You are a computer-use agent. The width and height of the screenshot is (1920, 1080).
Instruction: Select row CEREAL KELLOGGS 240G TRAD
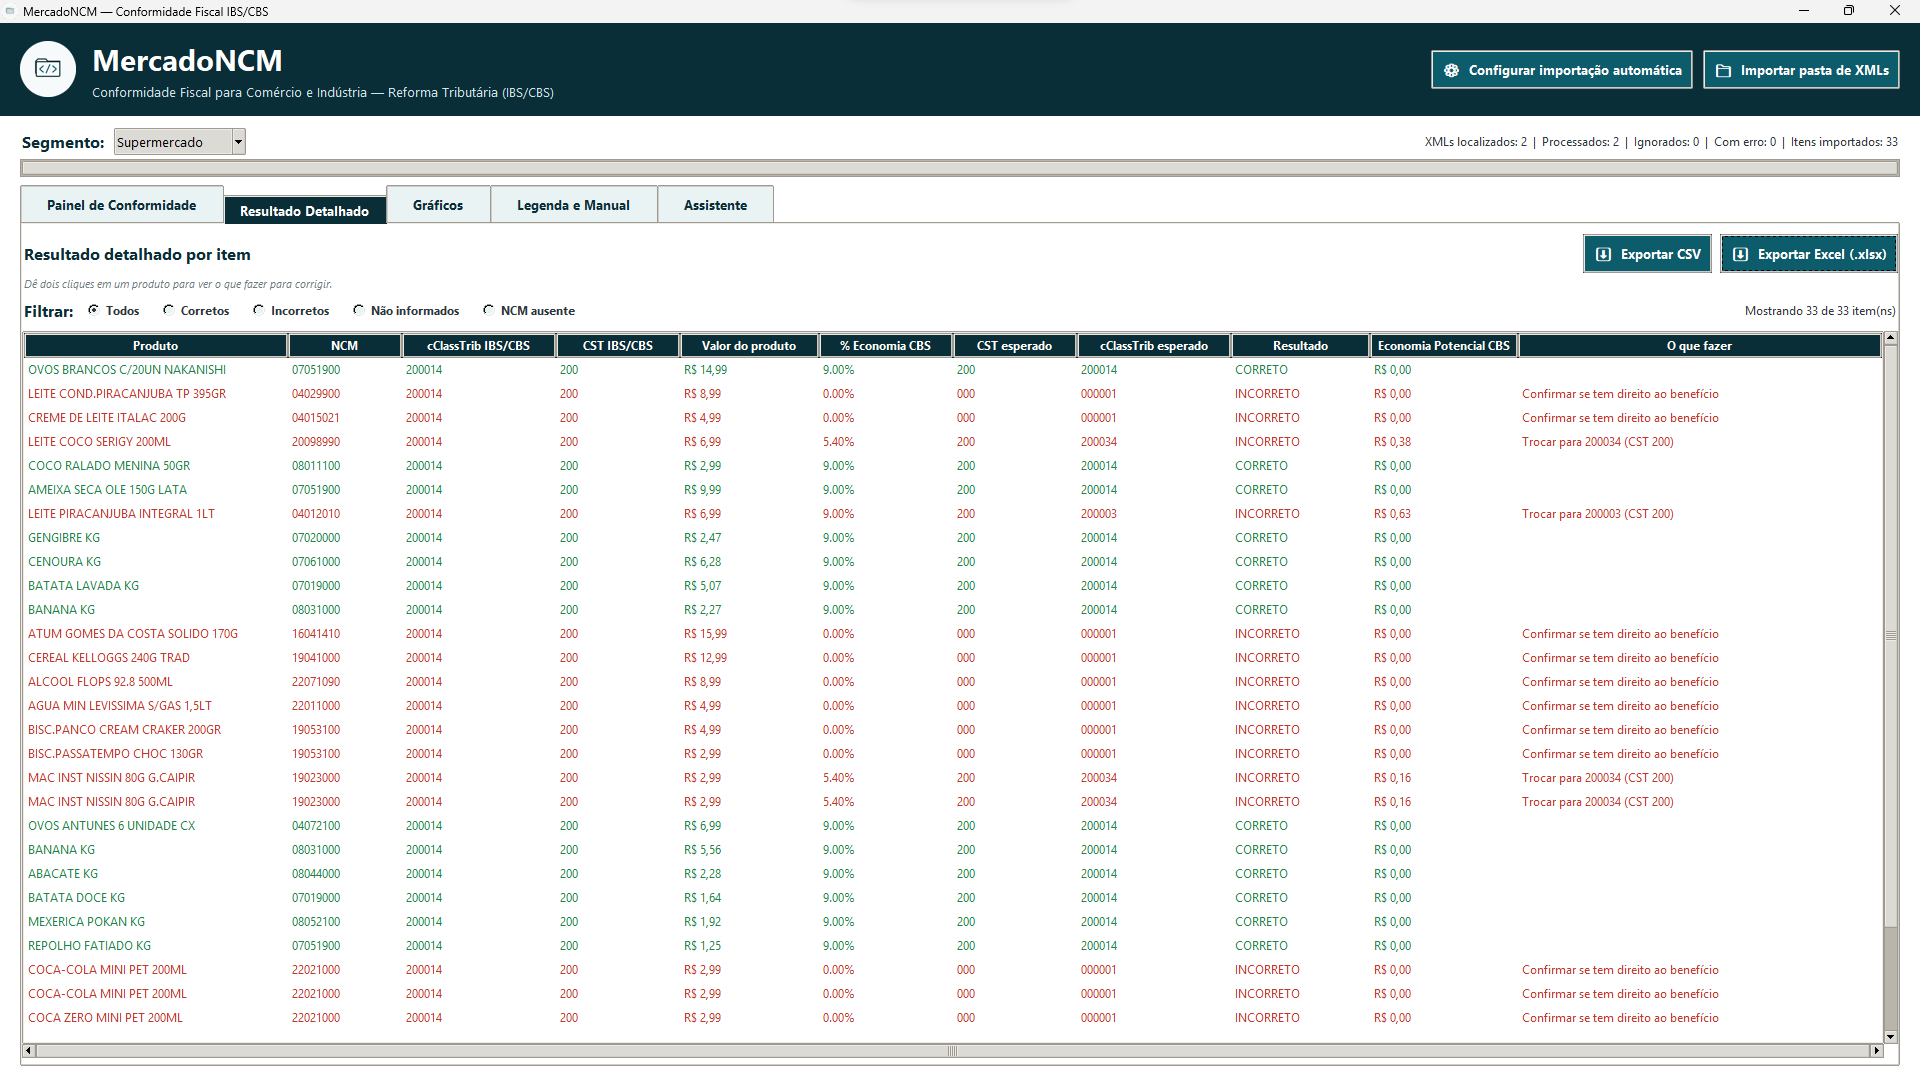pyautogui.click(x=953, y=658)
